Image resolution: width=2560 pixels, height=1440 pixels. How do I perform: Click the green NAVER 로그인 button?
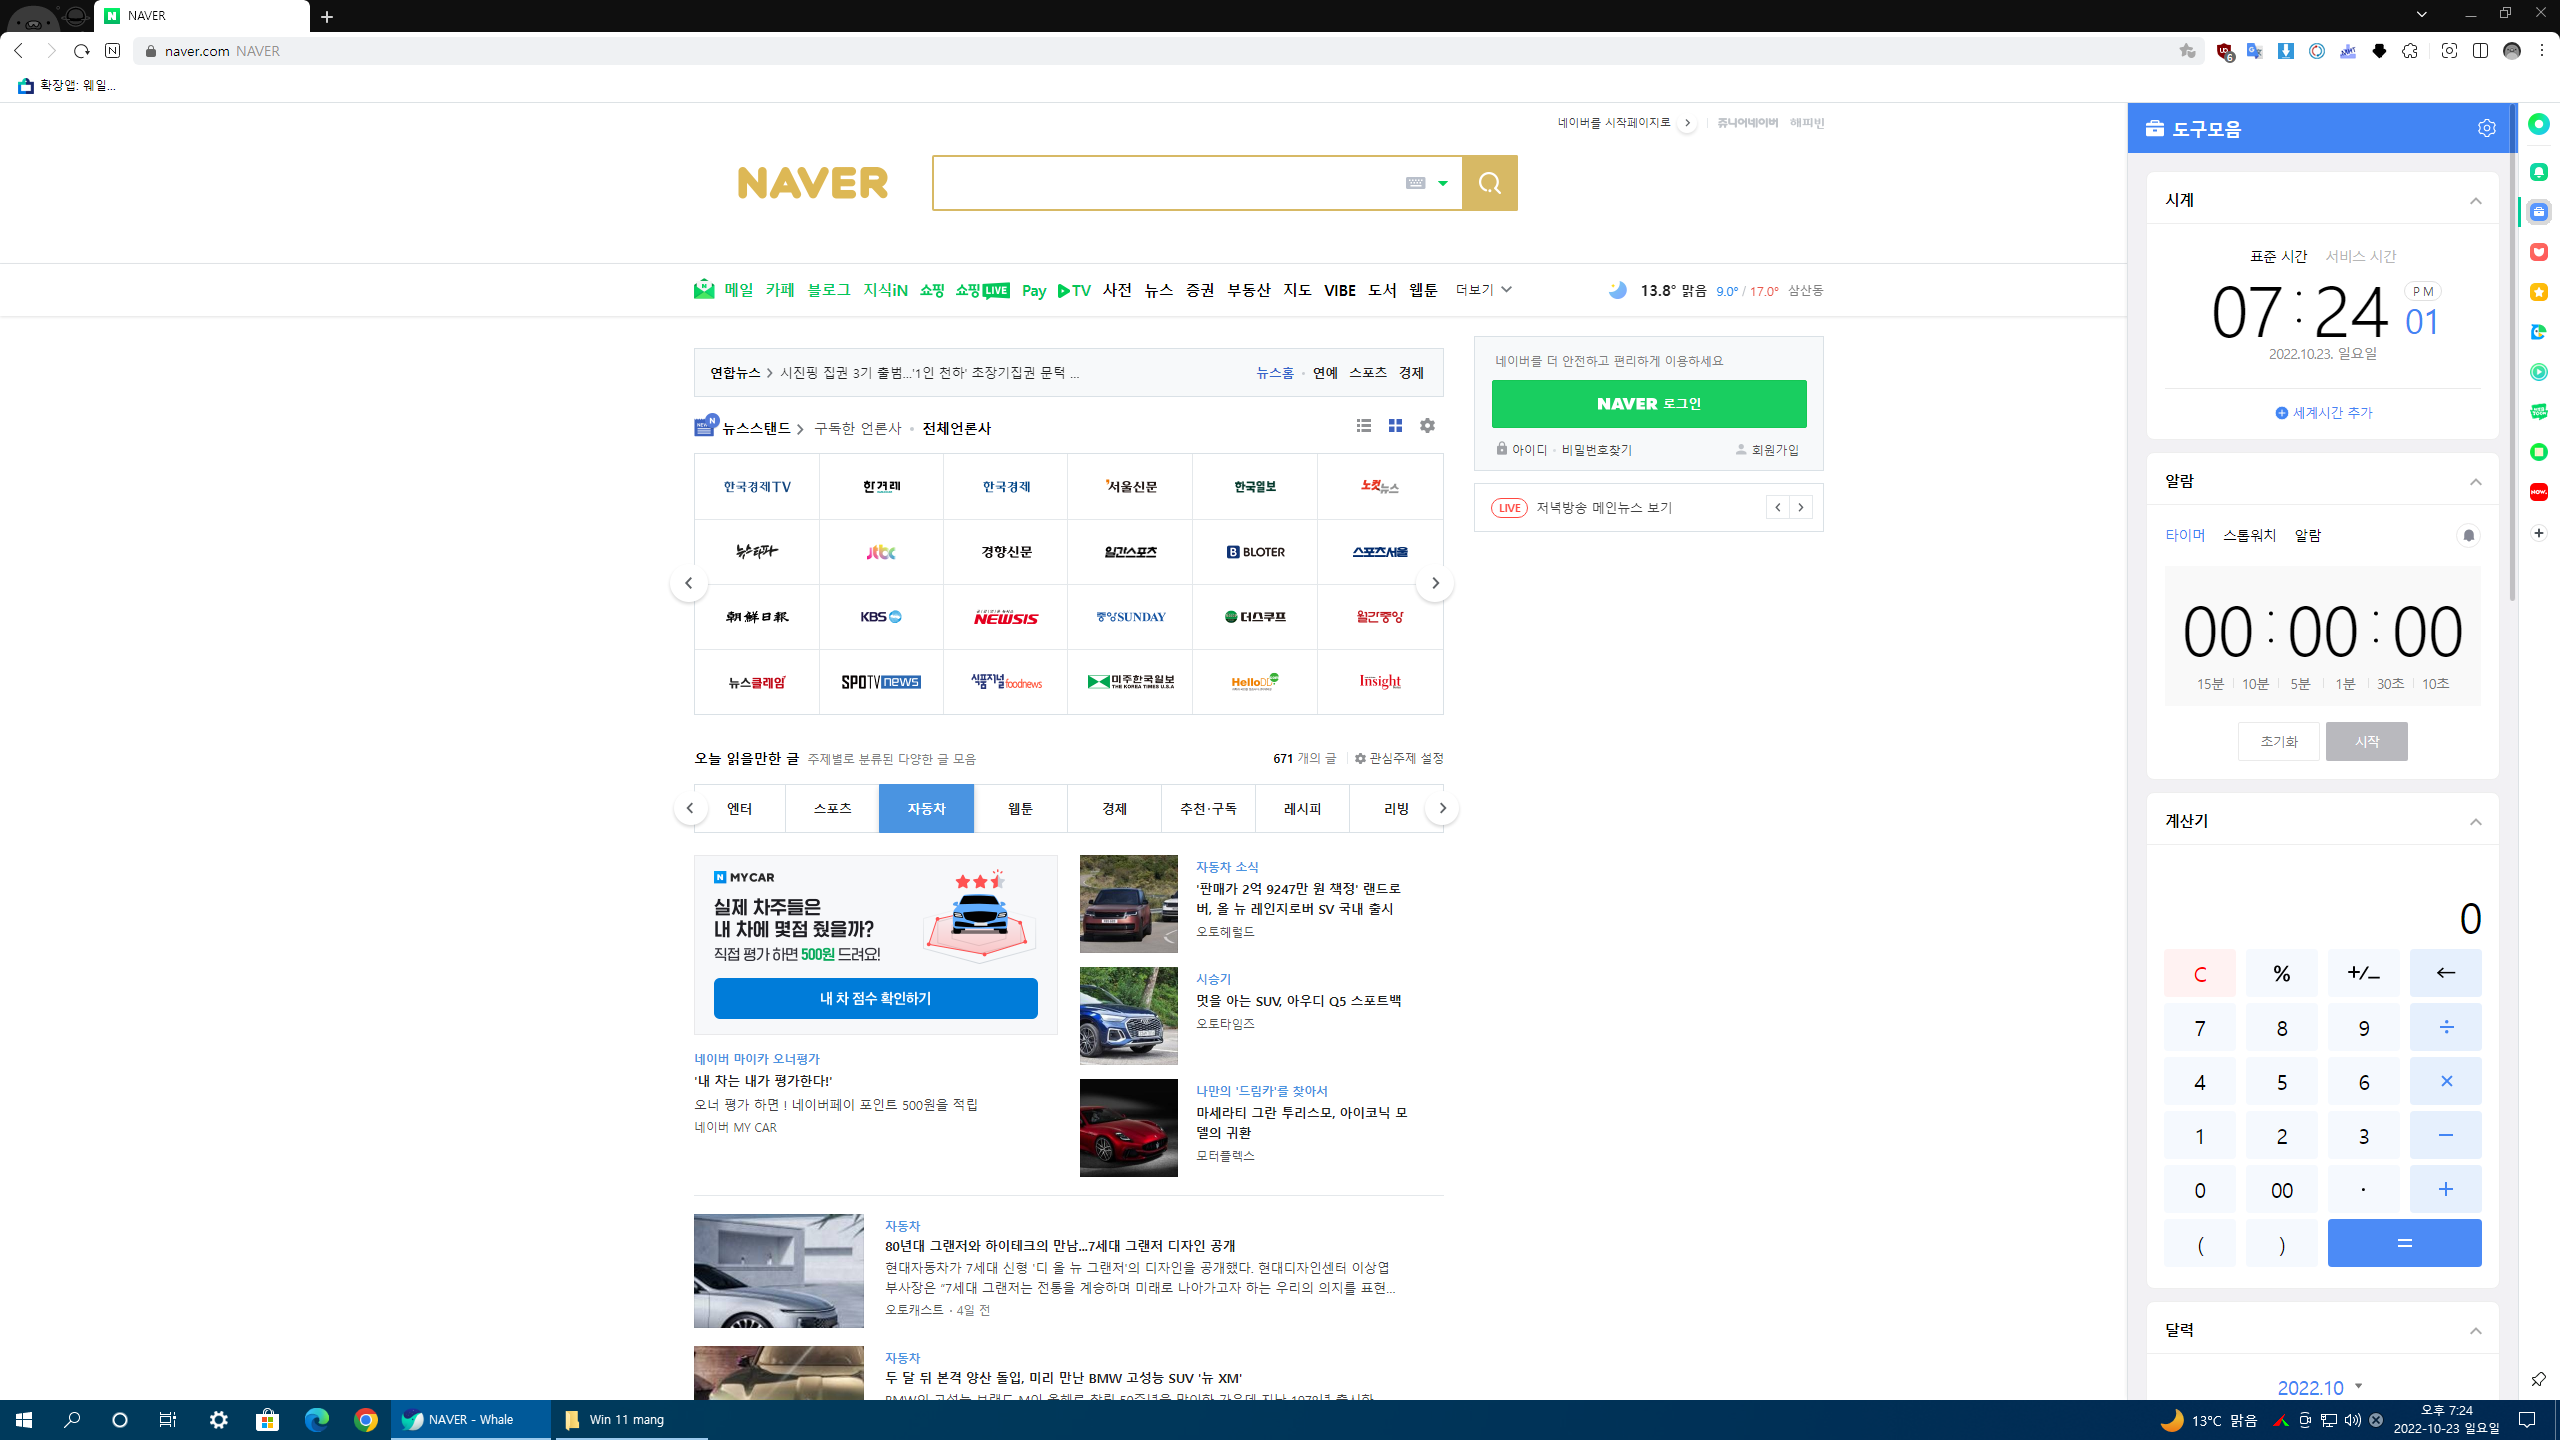pos(1648,404)
